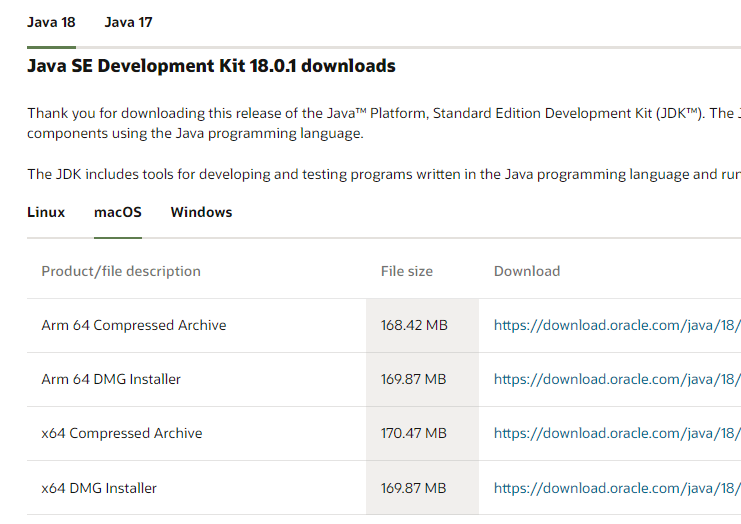Select the macOS platform tab

pyautogui.click(x=118, y=212)
